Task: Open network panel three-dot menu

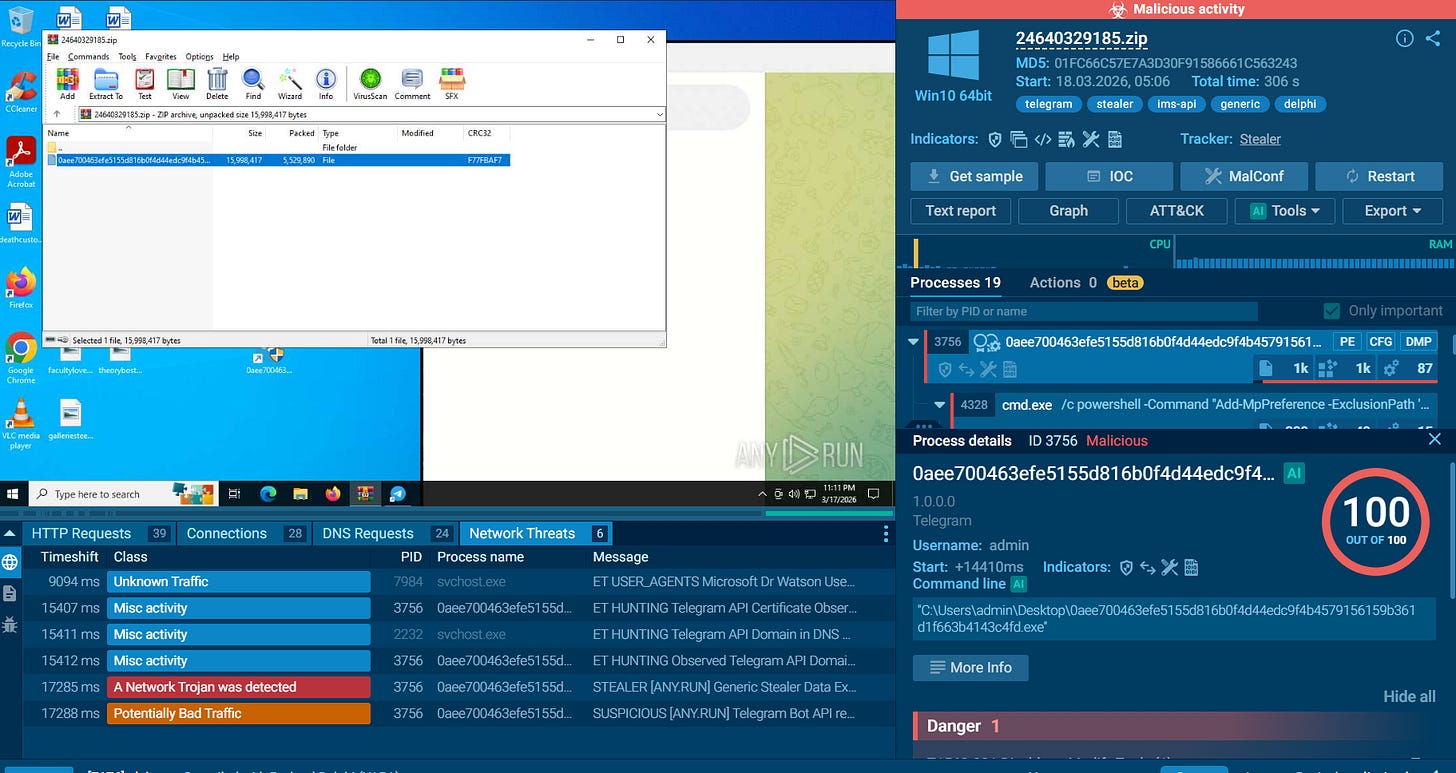Action: click(x=886, y=534)
